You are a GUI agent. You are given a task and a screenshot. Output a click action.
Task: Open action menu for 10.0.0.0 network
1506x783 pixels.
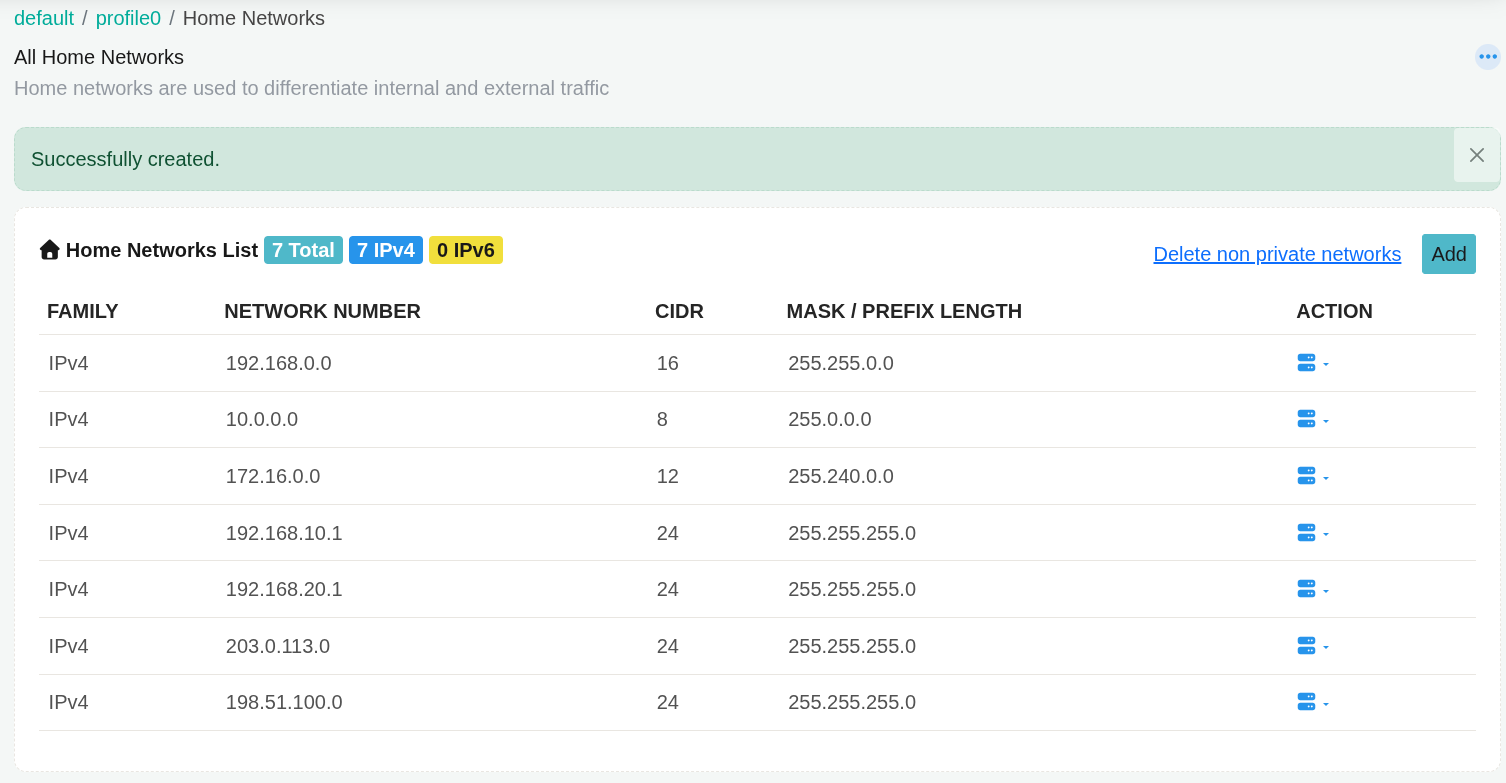(x=1313, y=419)
